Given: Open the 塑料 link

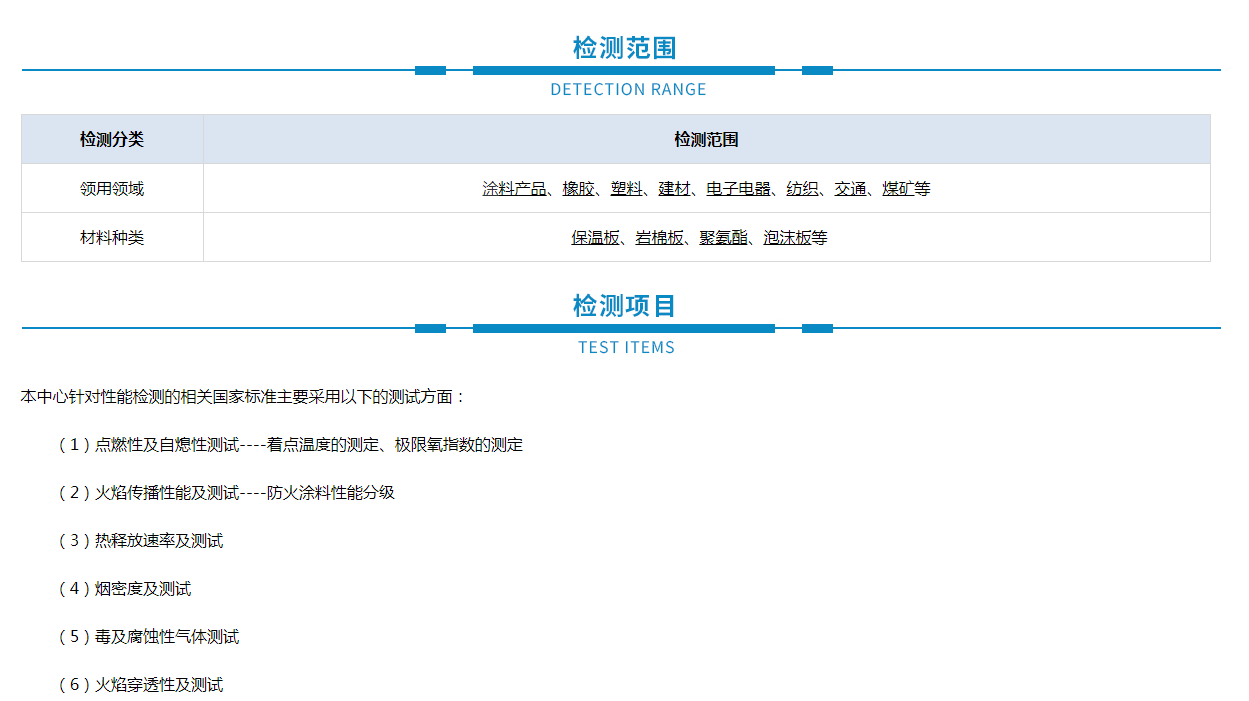Looking at the screenshot, I should click(626, 189).
